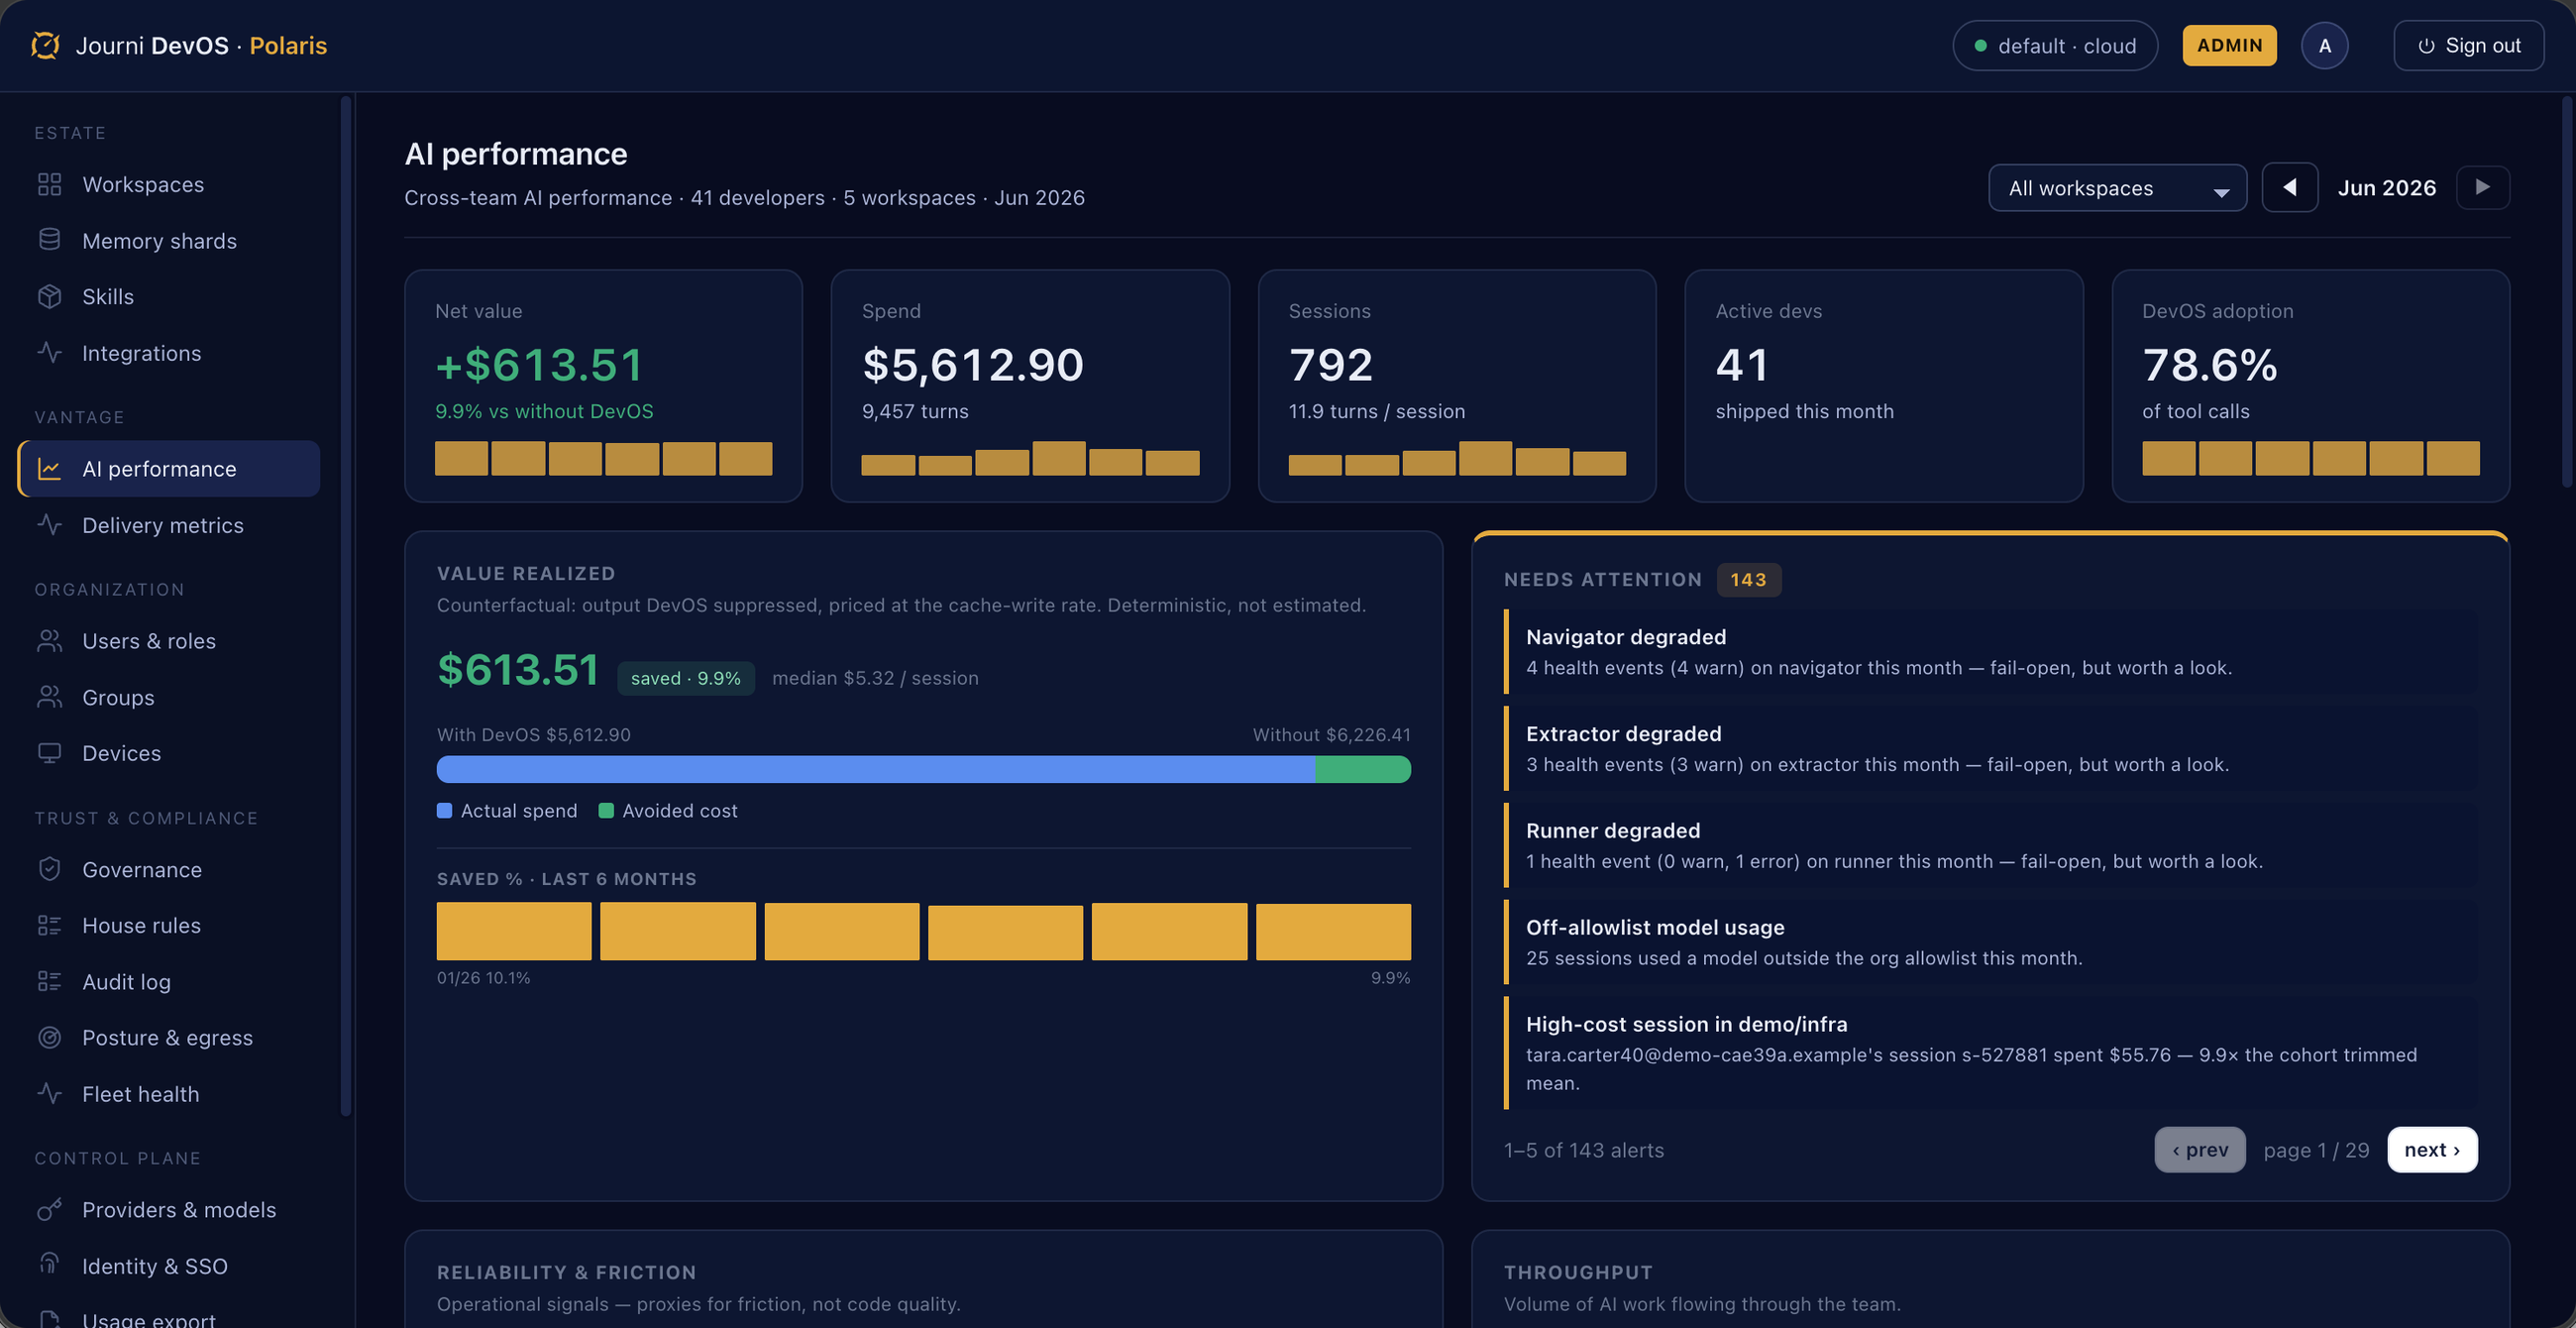The width and height of the screenshot is (2576, 1328).
Task: Open Memory shards page
Action: [168, 240]
